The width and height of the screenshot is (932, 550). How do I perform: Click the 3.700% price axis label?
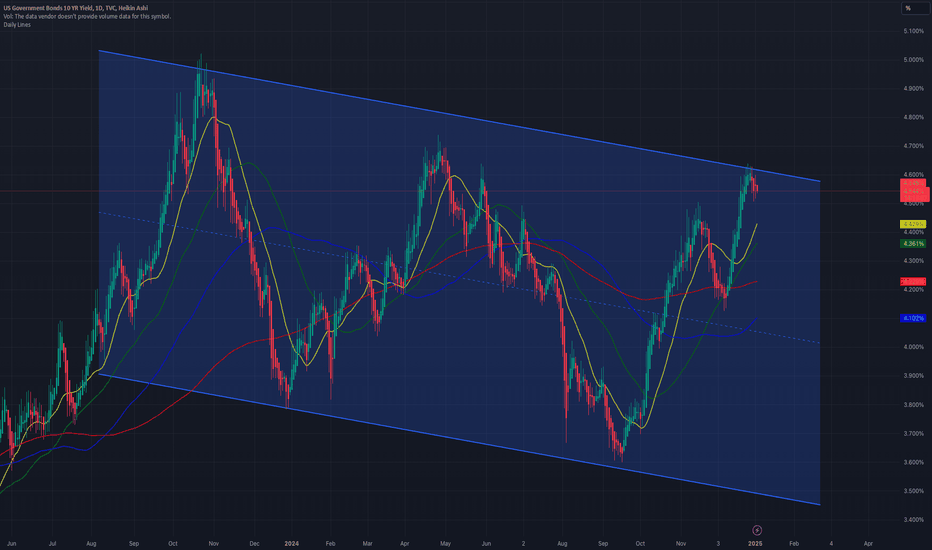913,433
